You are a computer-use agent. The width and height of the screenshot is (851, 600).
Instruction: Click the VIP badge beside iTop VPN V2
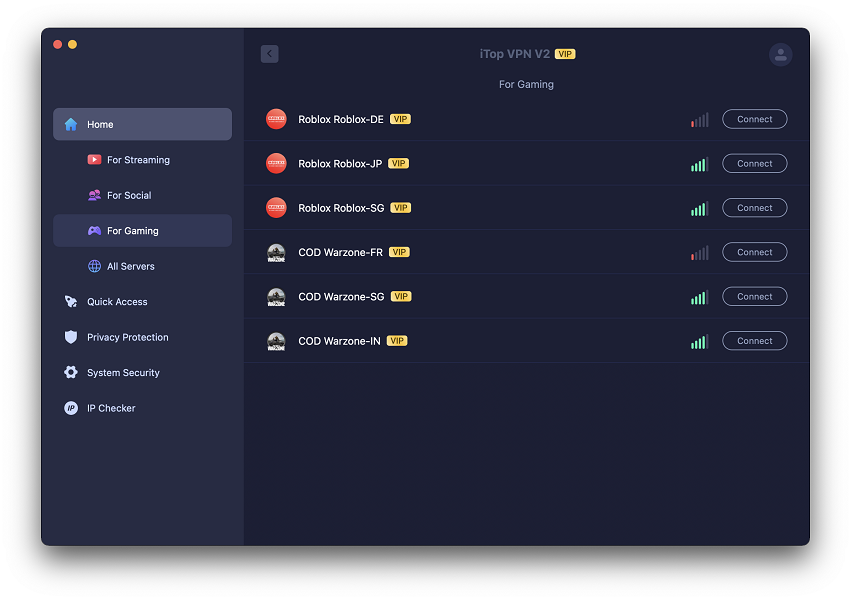point(565,54)
